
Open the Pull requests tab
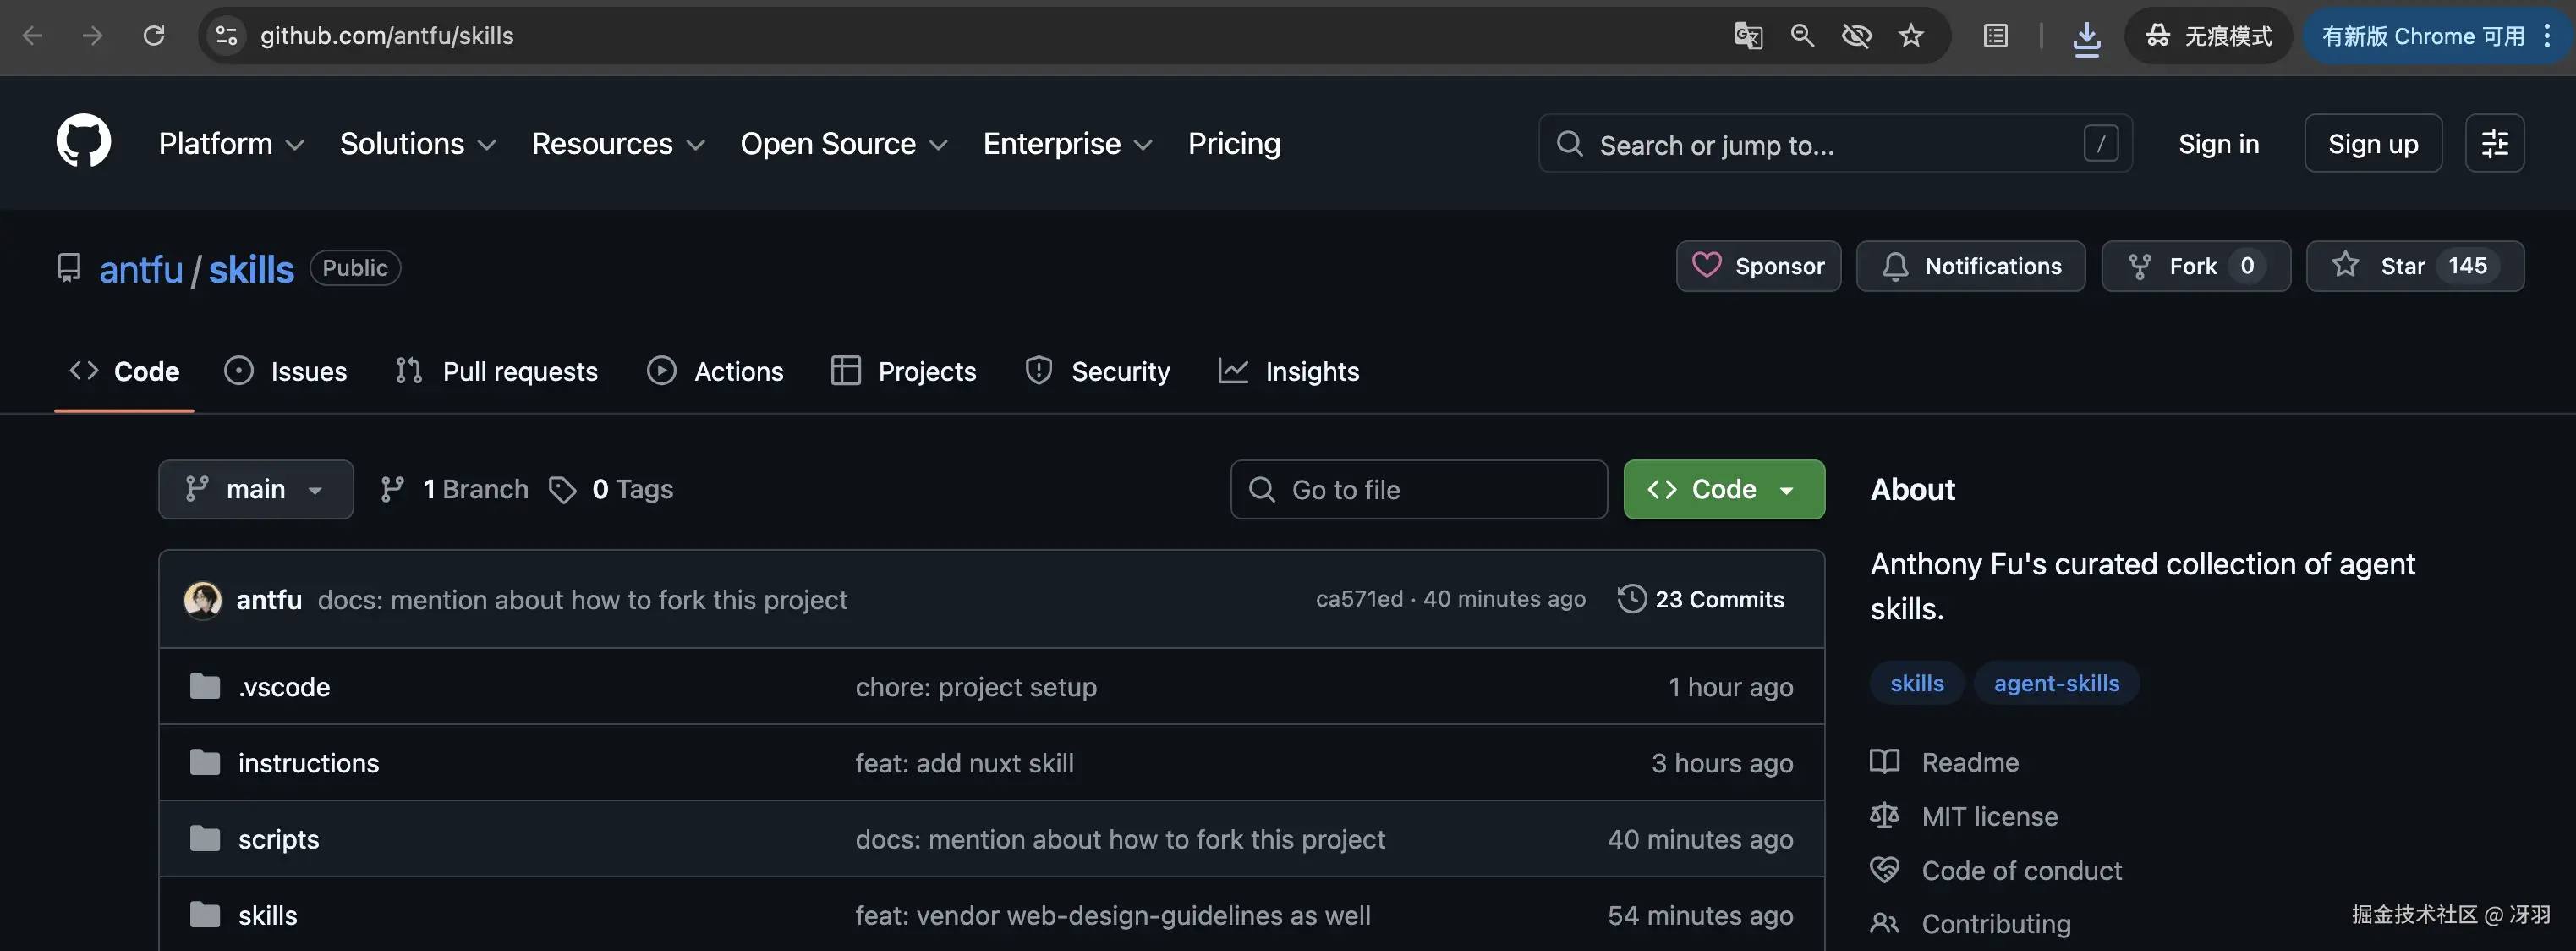click(x=497, y=372)
